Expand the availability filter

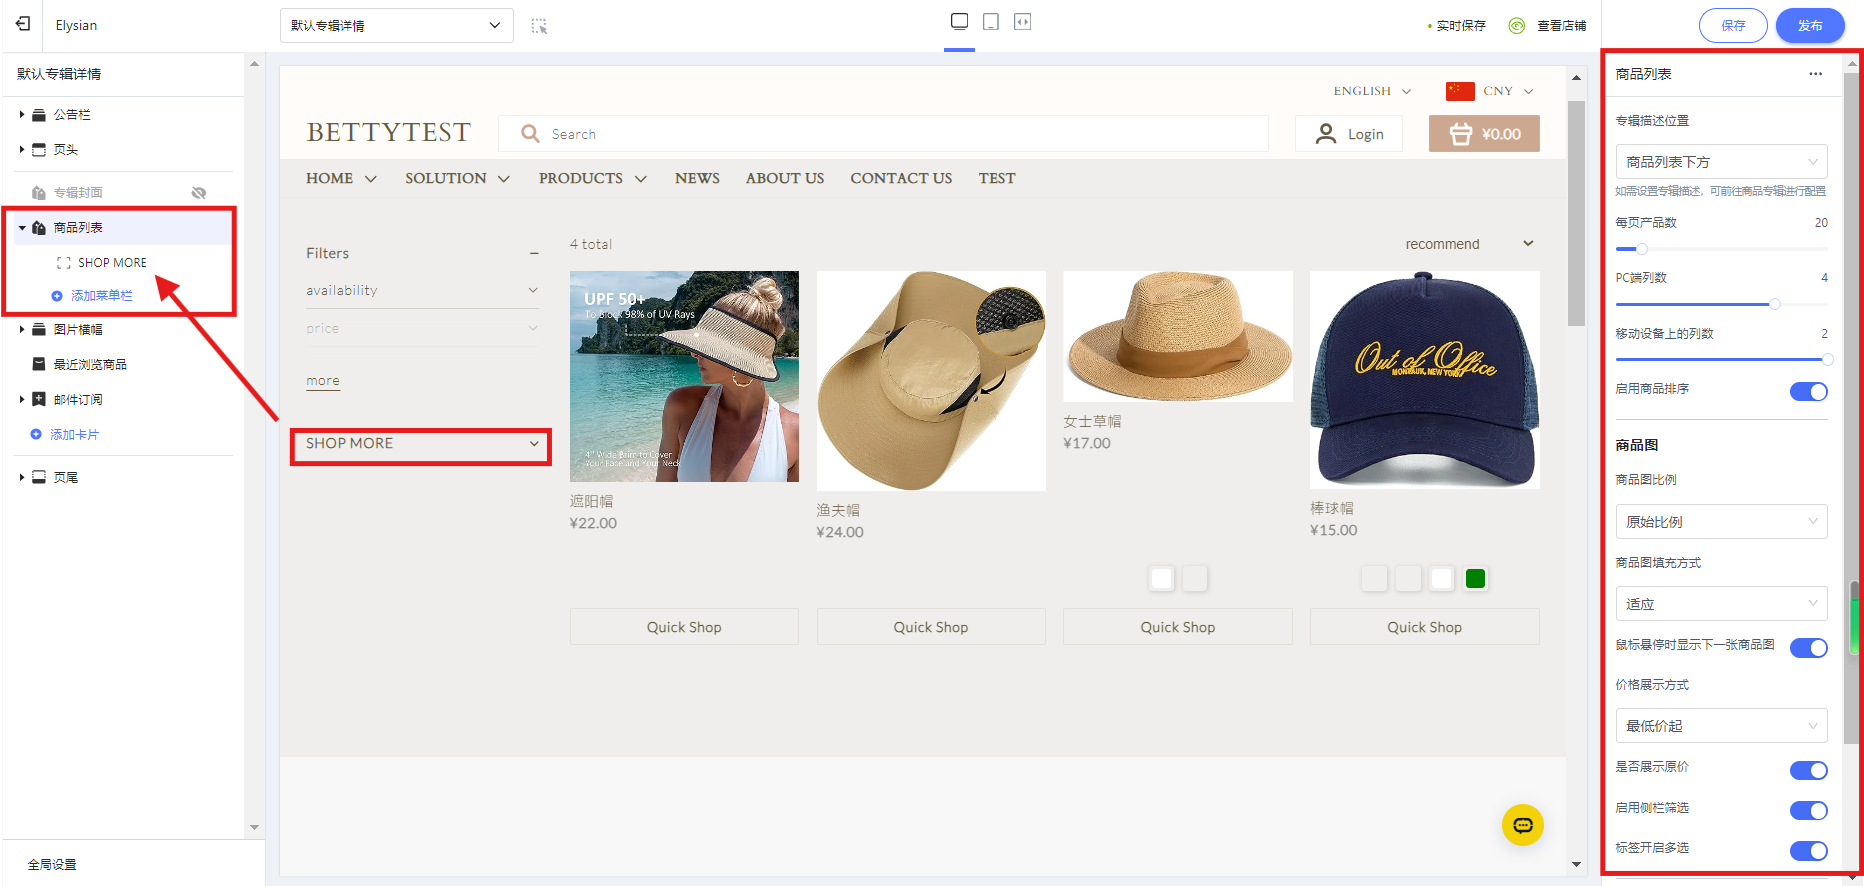422,291
